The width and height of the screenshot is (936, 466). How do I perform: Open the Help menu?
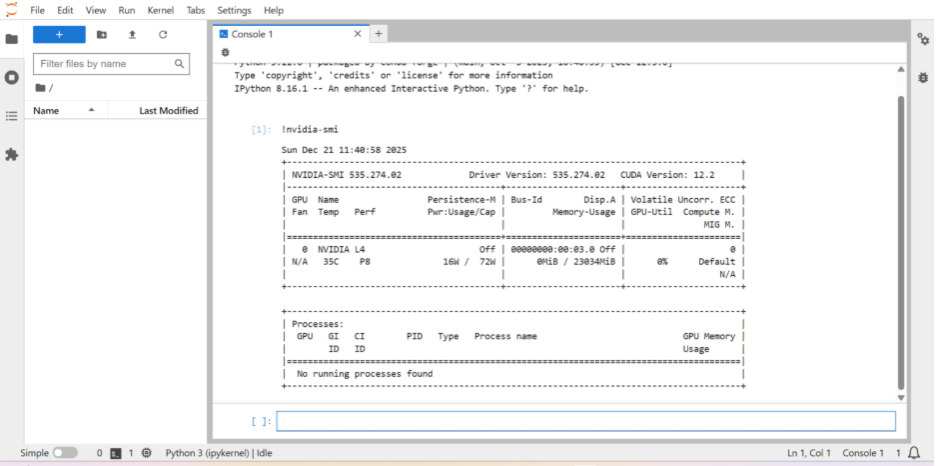coord(273,10)
